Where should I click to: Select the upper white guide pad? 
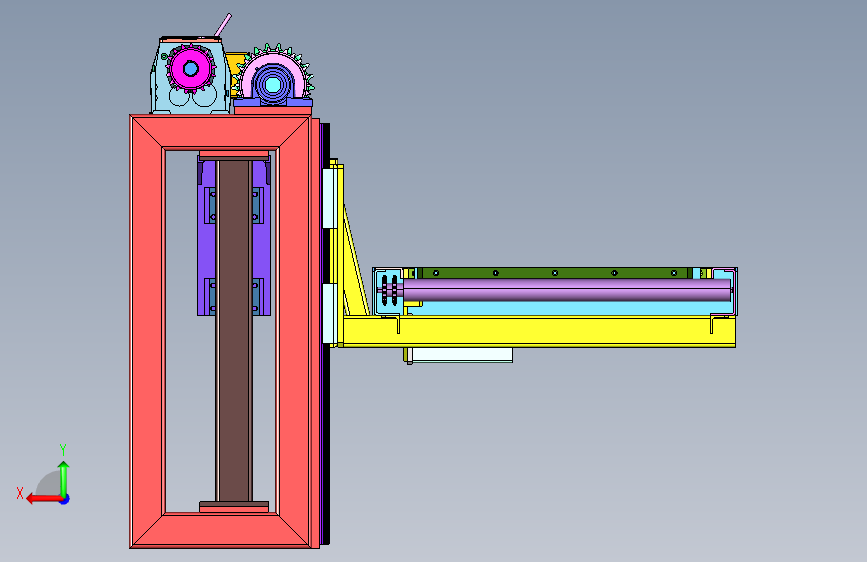(x=330, y=199)
